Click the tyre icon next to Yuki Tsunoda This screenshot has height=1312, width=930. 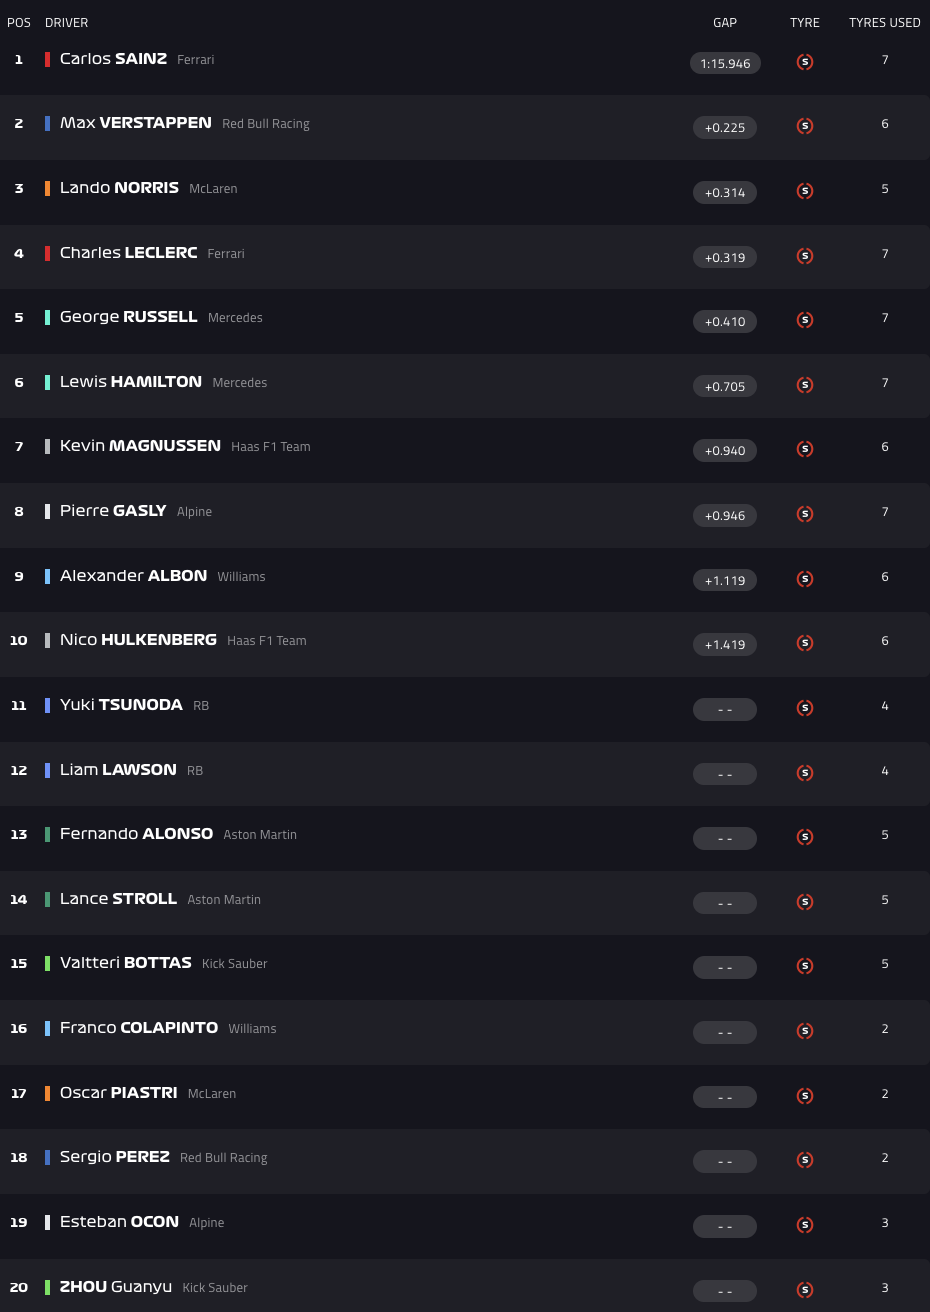click(x=805, y=708)
